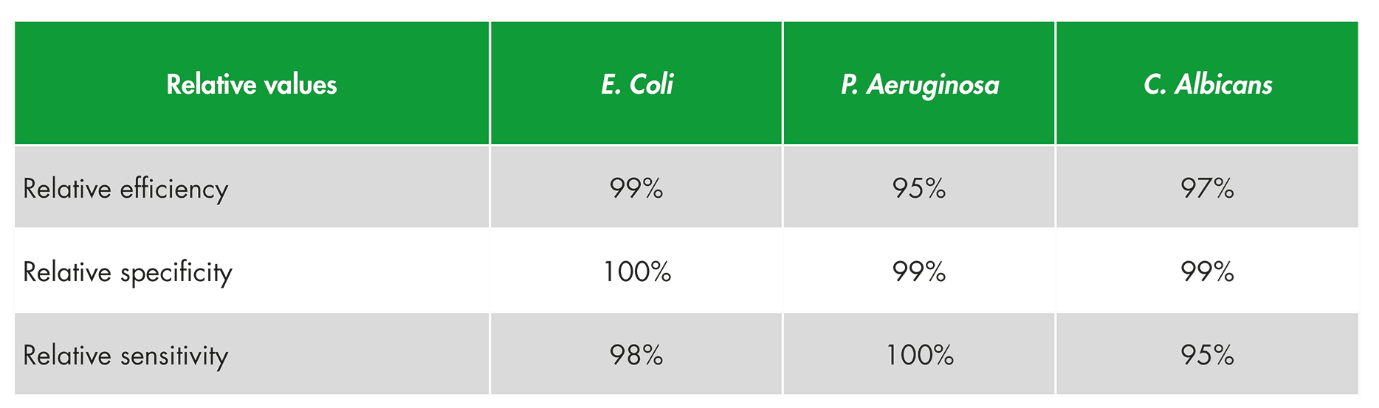Select P. Aeruginosa relative sensitivity 100% cell
This screenshot has height=408, width=1379.
point(919,356)
